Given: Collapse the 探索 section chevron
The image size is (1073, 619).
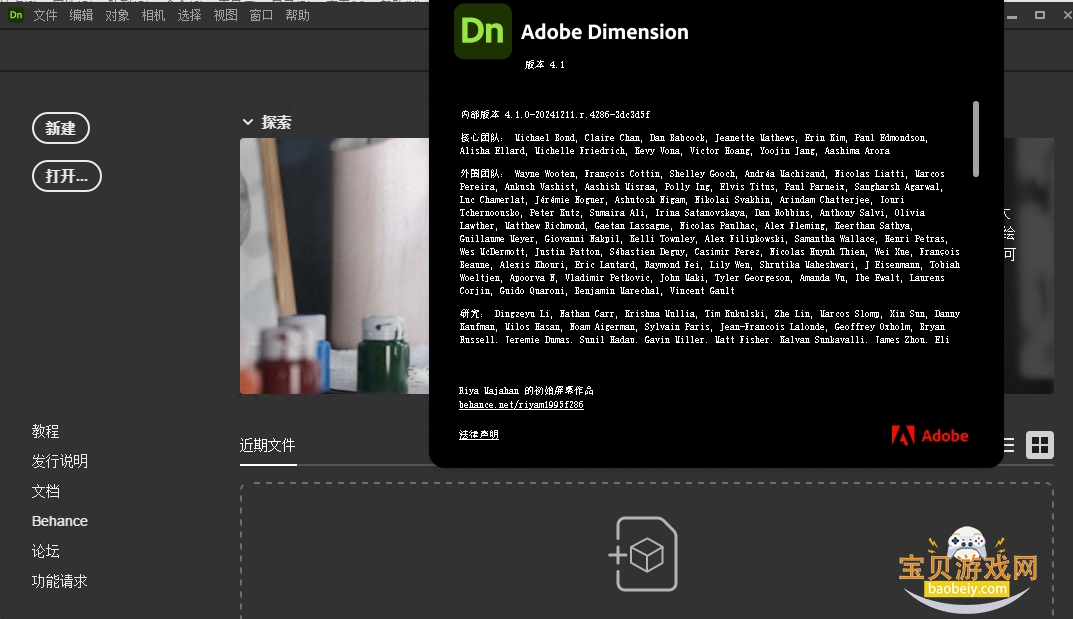Looking at the screenshot, I should 248,122.
